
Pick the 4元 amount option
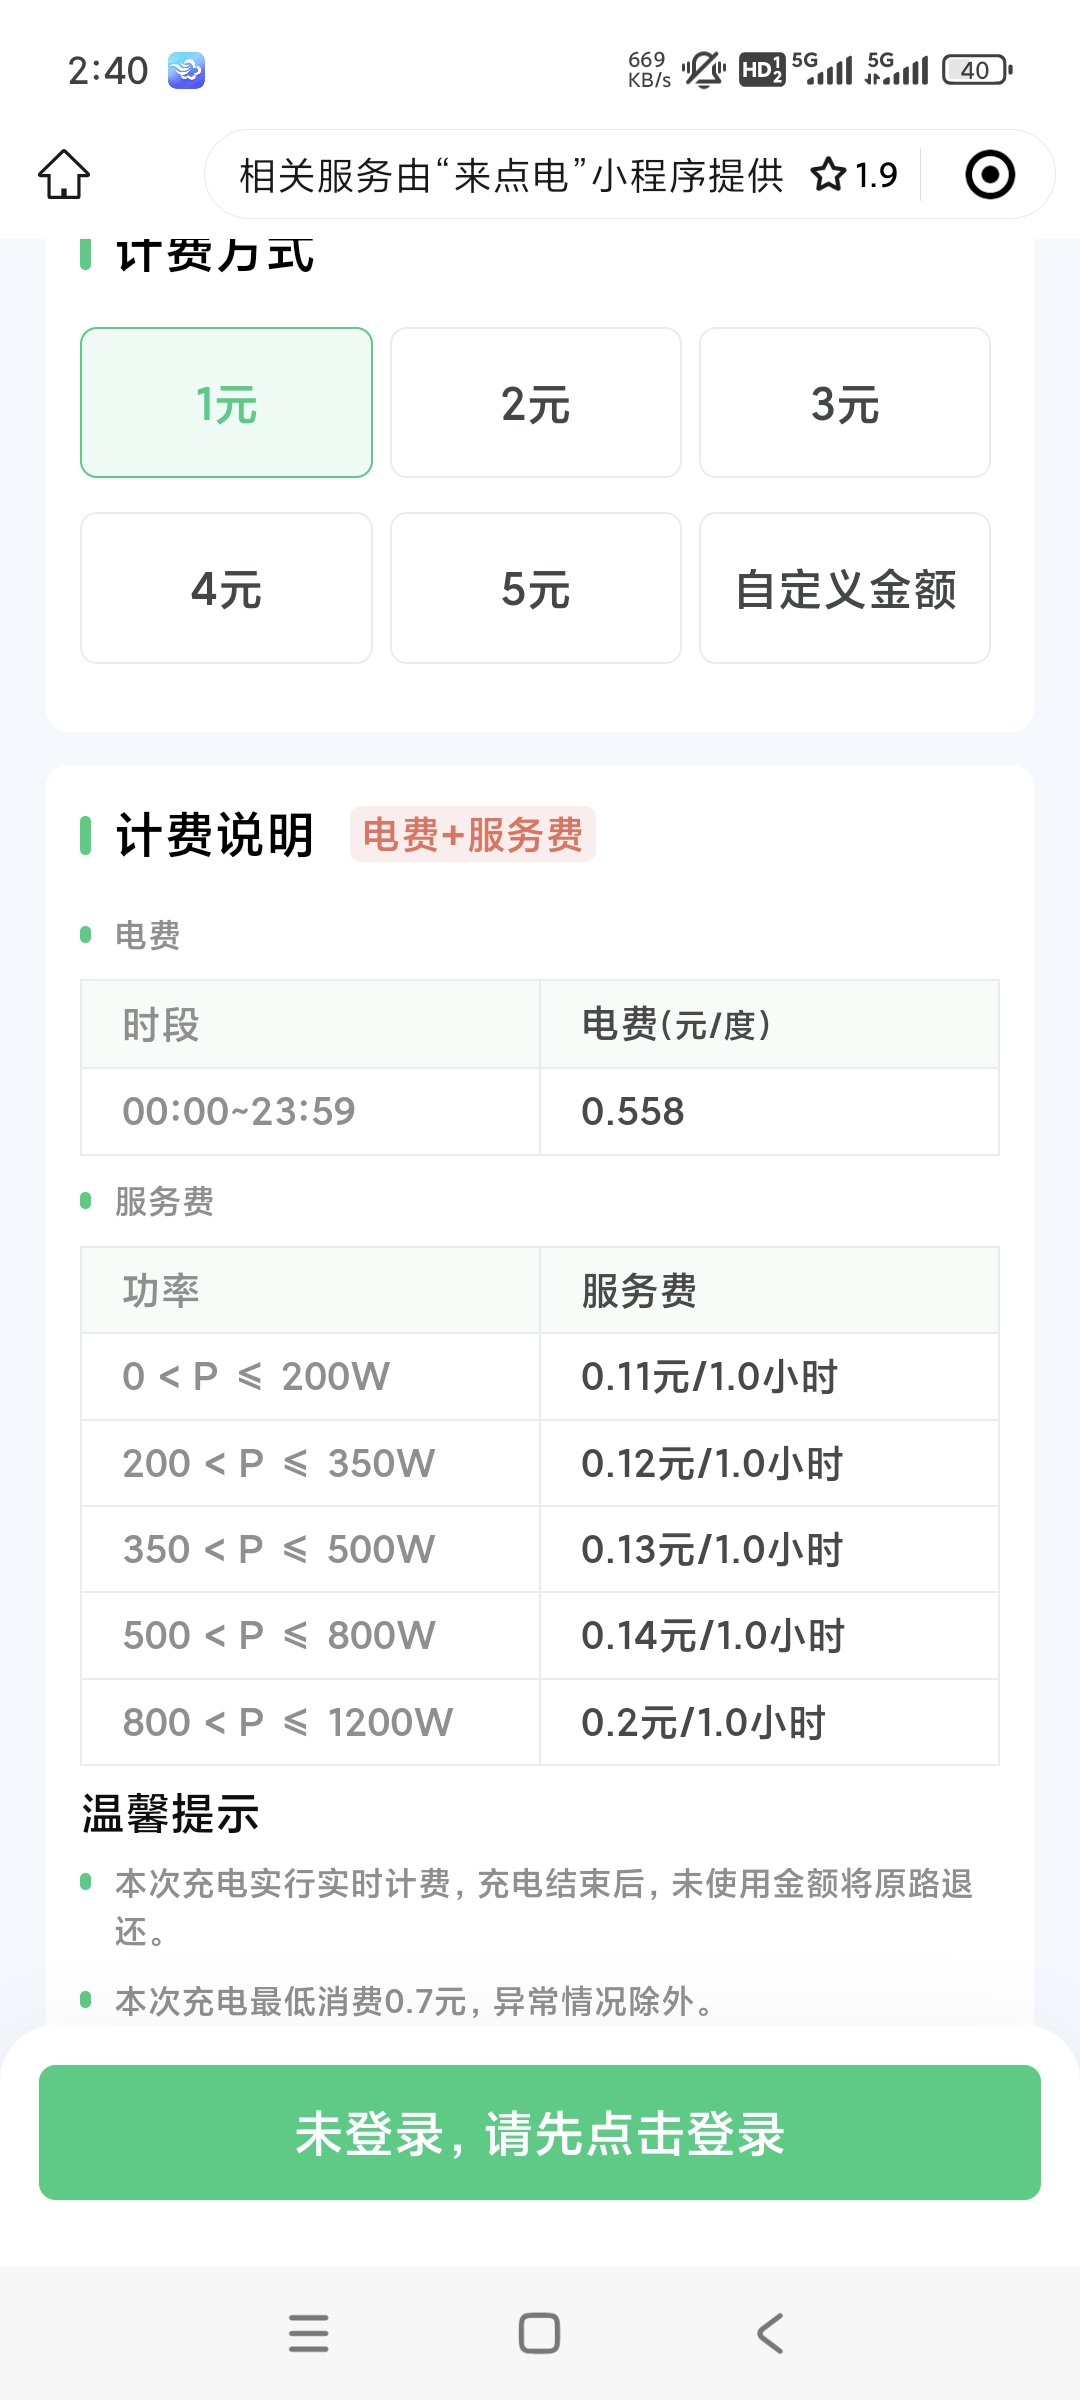pyautogui.click(x=226, y=589)
